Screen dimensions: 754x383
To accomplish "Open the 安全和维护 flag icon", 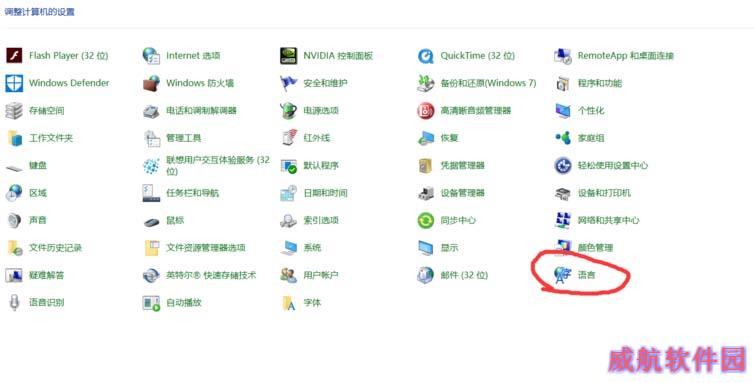I will click(x=289, y=83).
